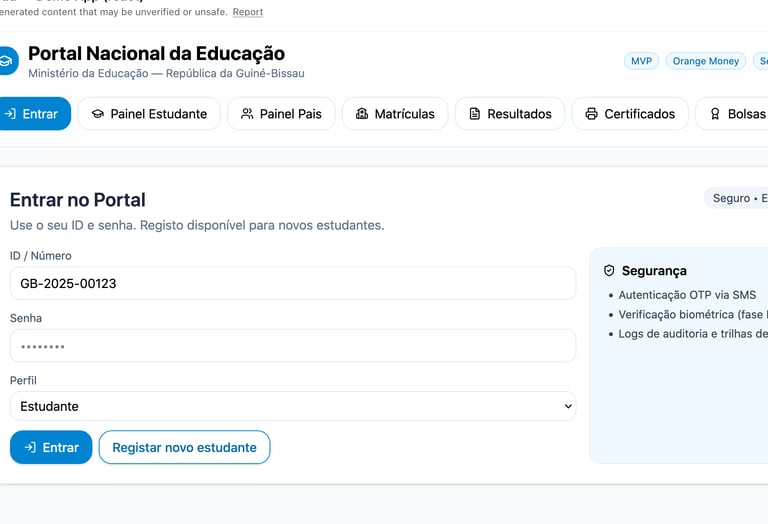Focus the ID / Número input field

[293, 283]
